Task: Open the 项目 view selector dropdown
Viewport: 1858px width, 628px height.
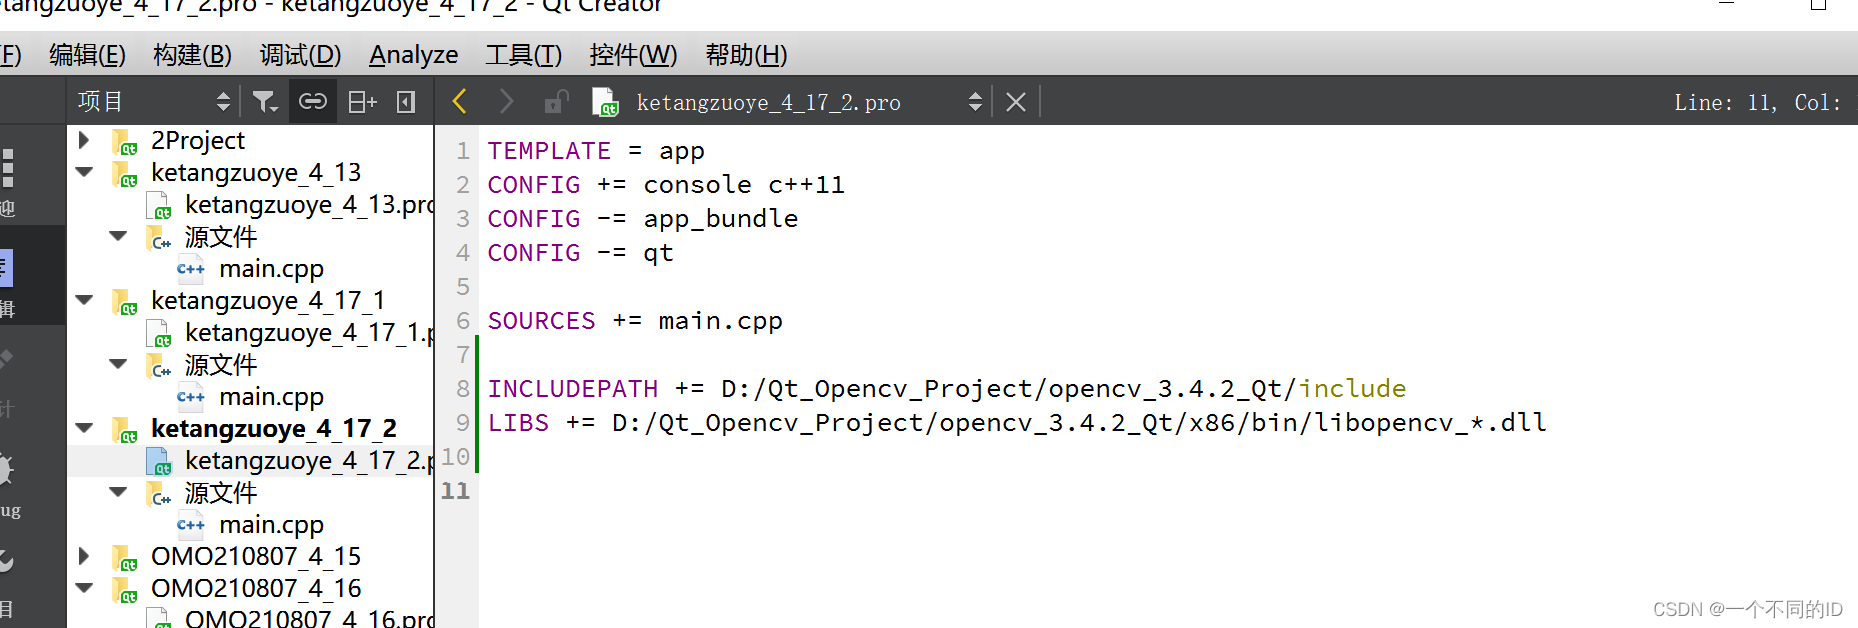Action: click(x=153, y=101)
